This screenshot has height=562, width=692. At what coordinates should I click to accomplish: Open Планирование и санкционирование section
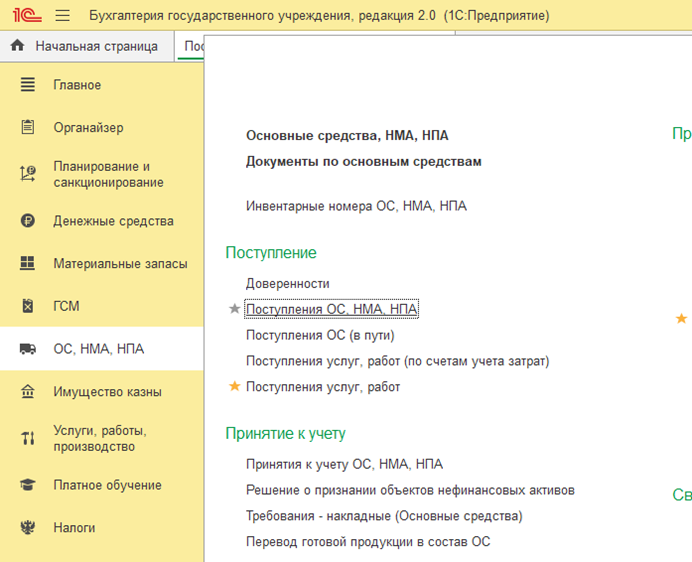pos(102,174)
